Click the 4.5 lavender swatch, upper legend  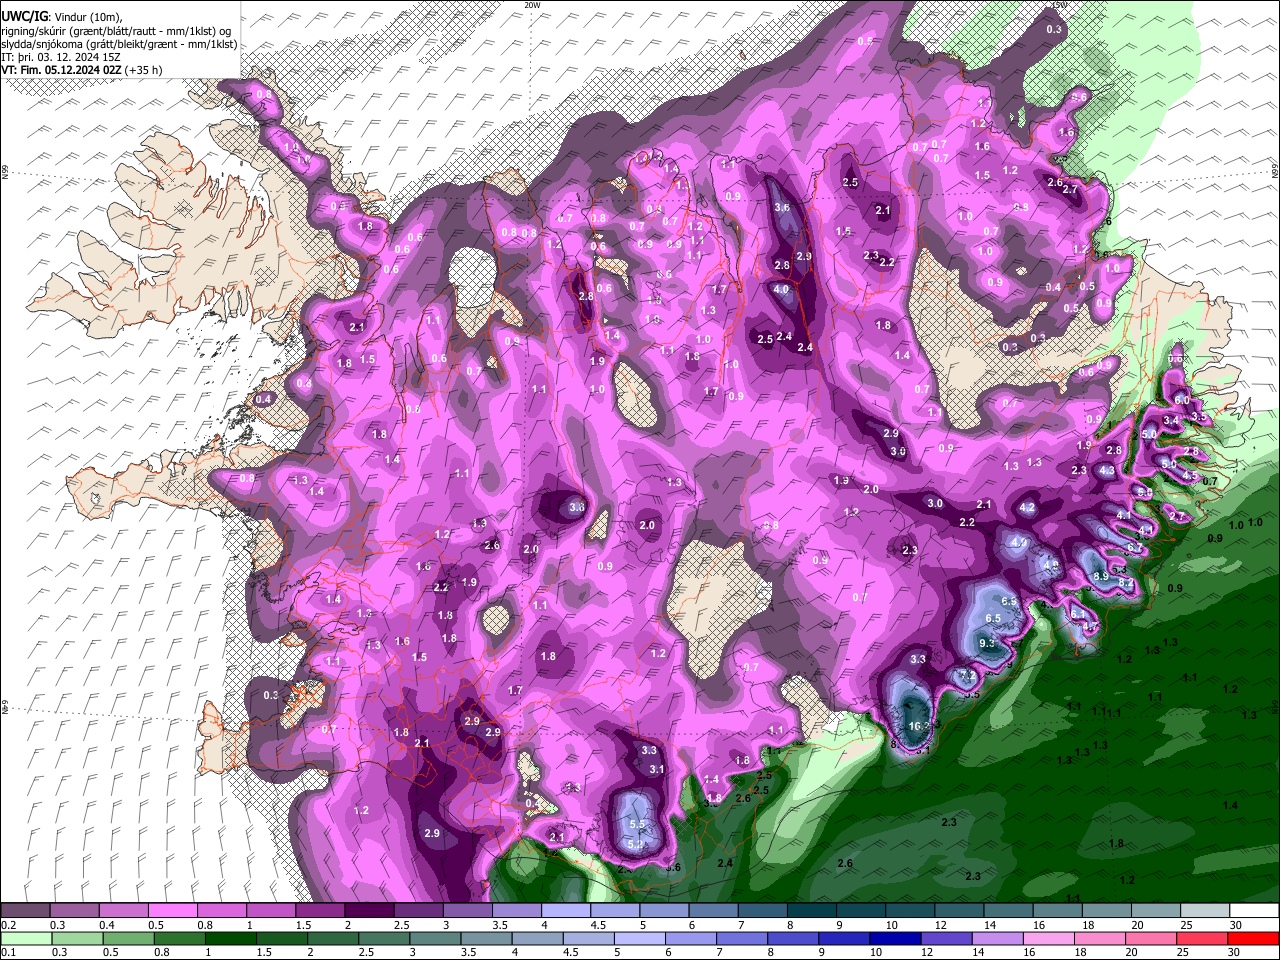tap(614, 911)
